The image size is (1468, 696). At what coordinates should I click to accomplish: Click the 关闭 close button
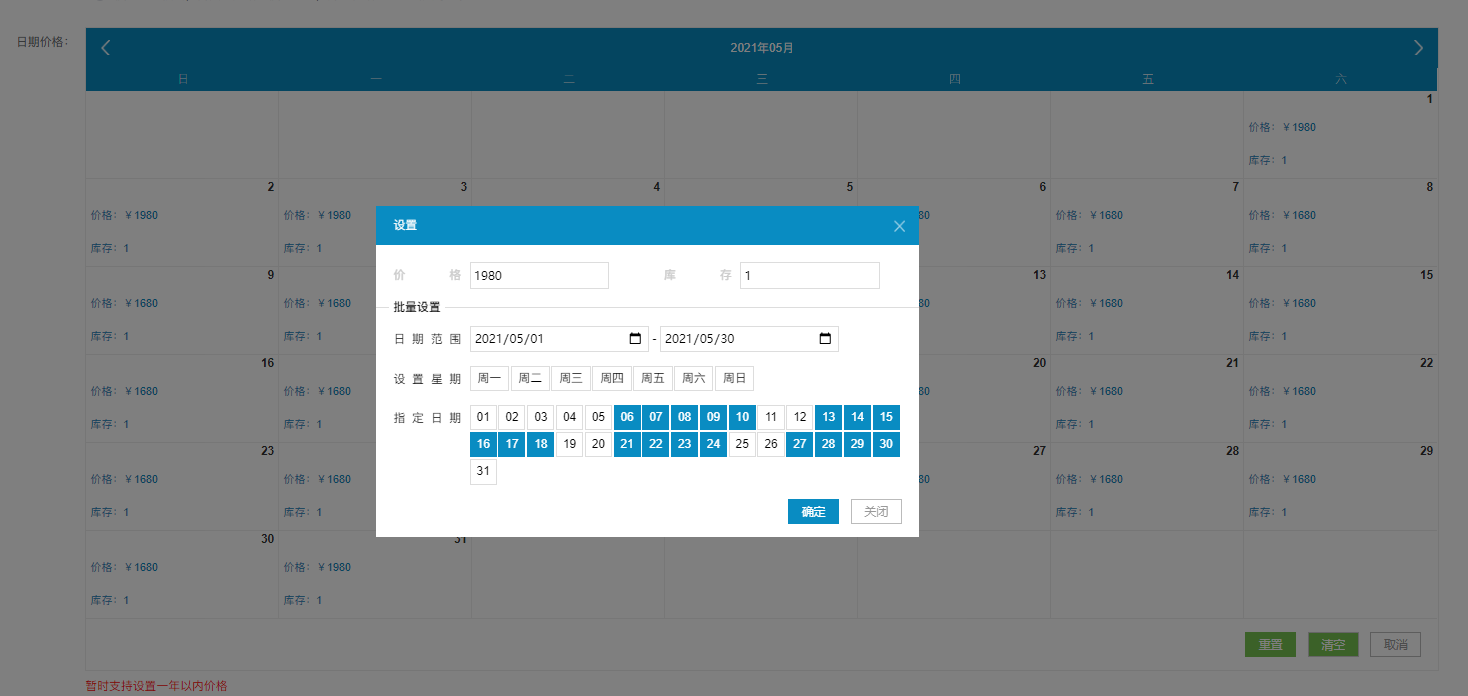876,511
